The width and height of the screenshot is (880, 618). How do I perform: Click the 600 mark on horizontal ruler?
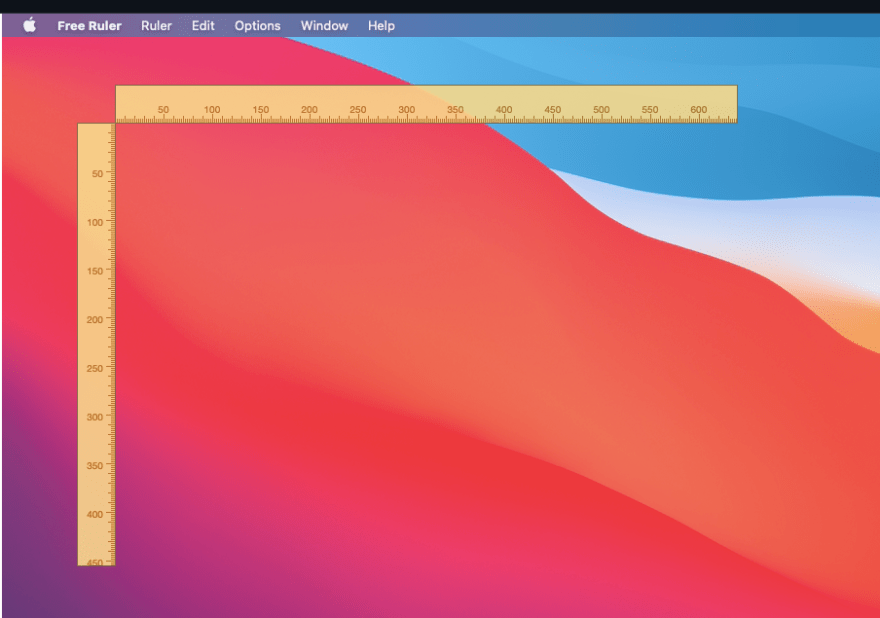click(698, 109)
